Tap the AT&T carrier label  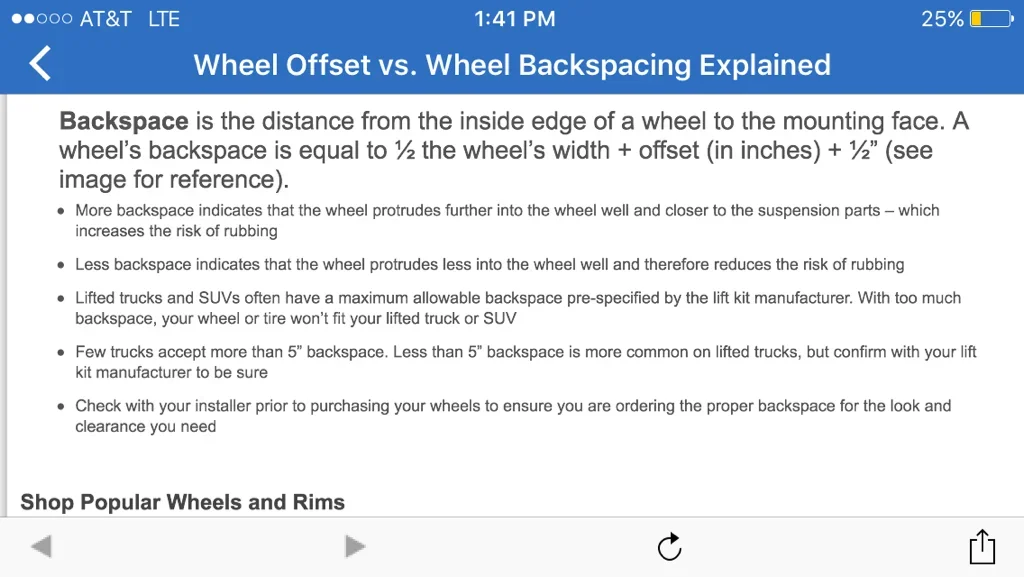click(x=106, y=19)
